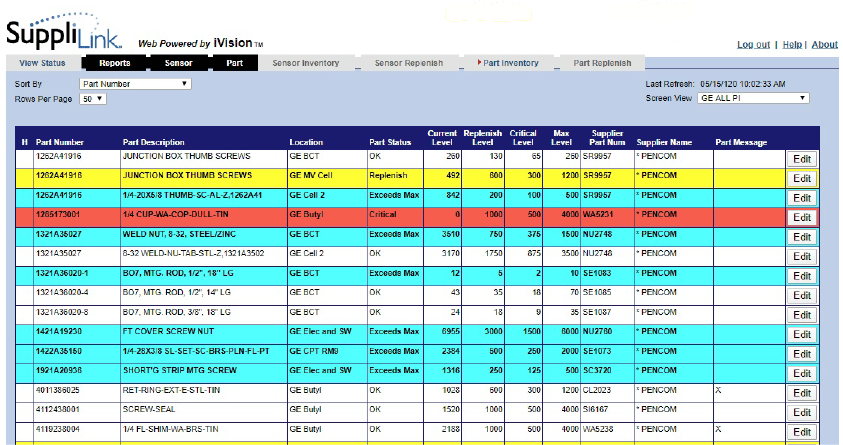
Task: Click the Part Status column header
Action: point(390,142)
